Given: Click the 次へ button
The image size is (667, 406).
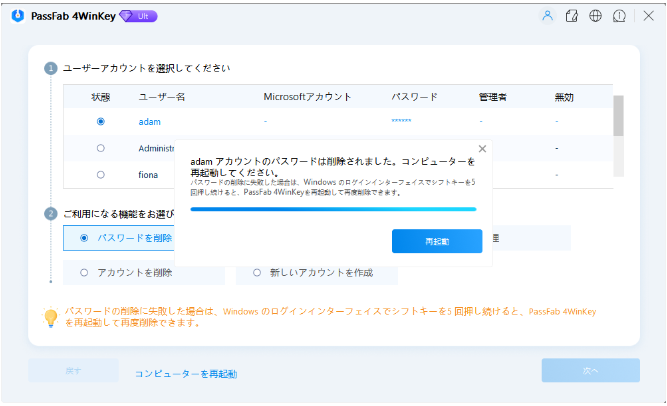Looking at the screenshot, I should pyautogui.click(x=590, y=371).
